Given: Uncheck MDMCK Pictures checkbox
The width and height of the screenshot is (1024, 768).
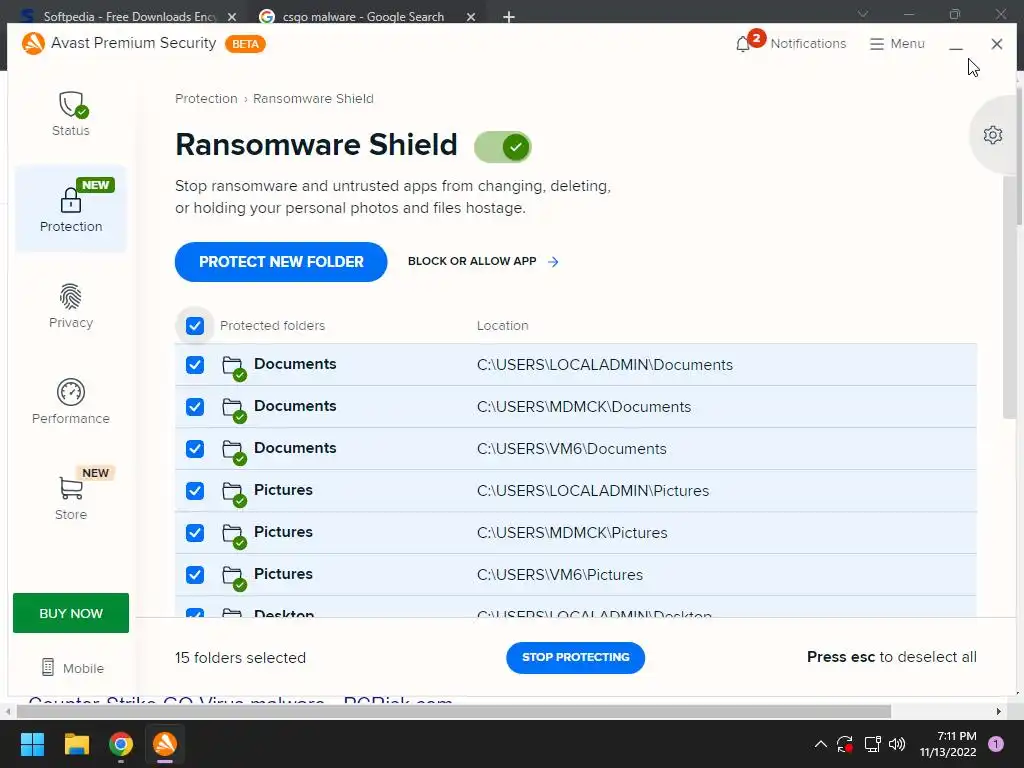Looking at the screenshot, I should click(195, 533).
